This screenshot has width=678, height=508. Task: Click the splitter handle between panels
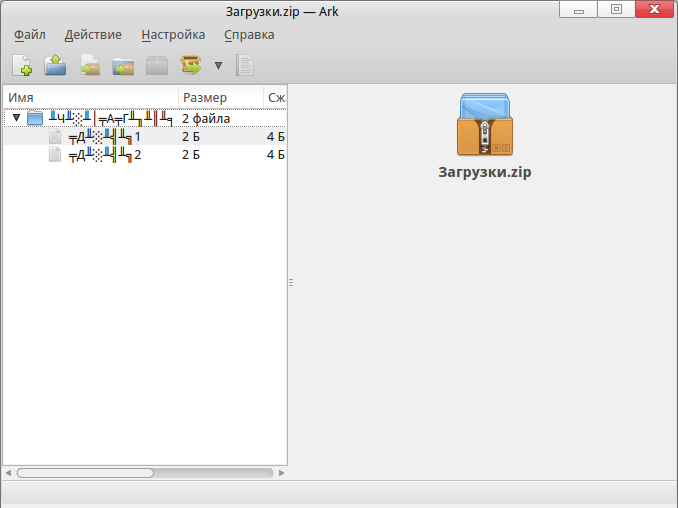coord(291,282)
